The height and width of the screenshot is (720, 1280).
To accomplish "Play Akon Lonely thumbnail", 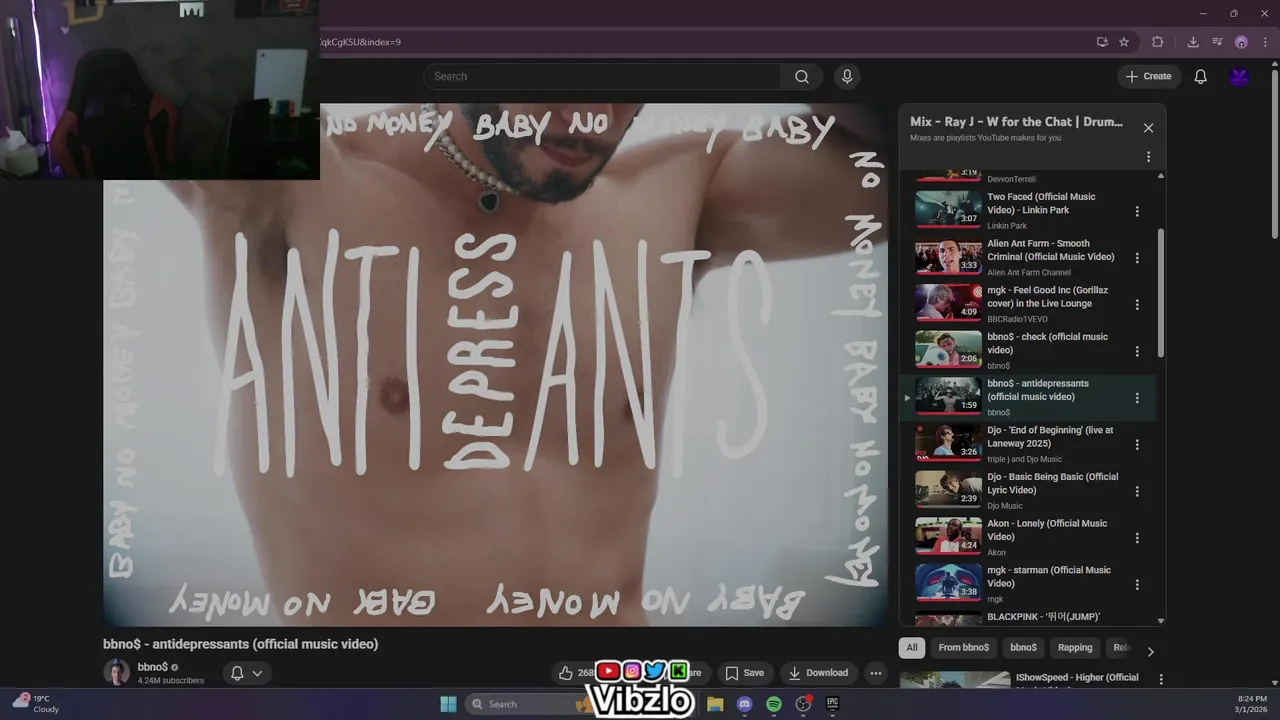I will click(x=949, y=536).
